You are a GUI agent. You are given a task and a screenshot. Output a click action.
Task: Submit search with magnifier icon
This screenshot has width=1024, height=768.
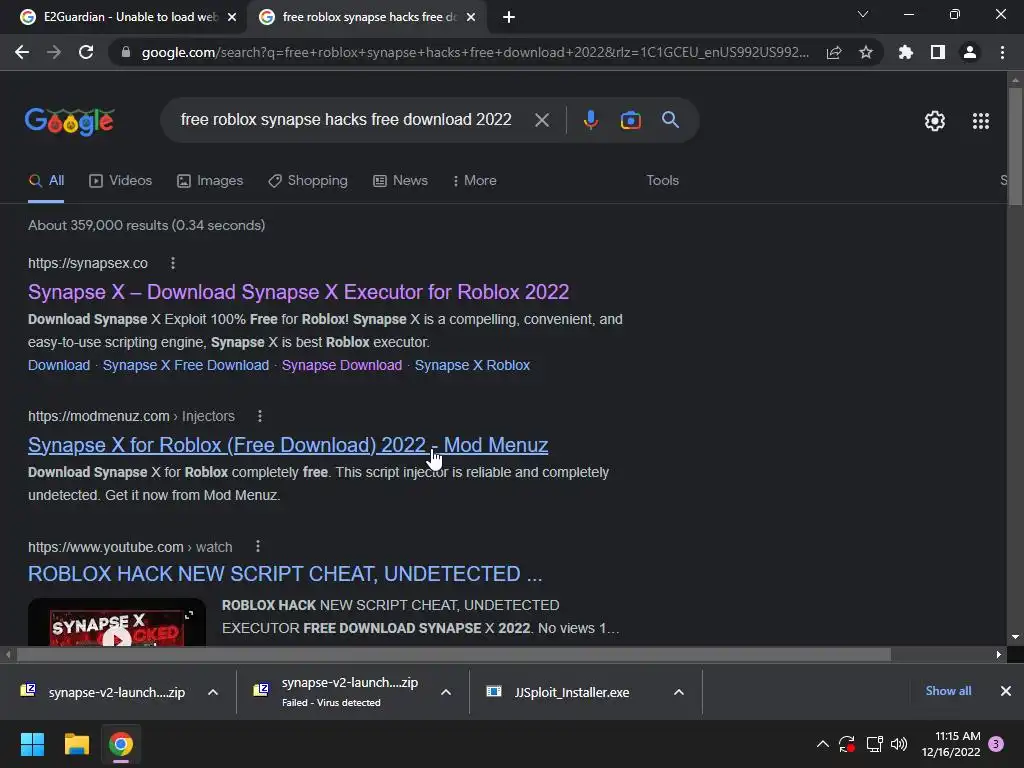click(670, 120)
